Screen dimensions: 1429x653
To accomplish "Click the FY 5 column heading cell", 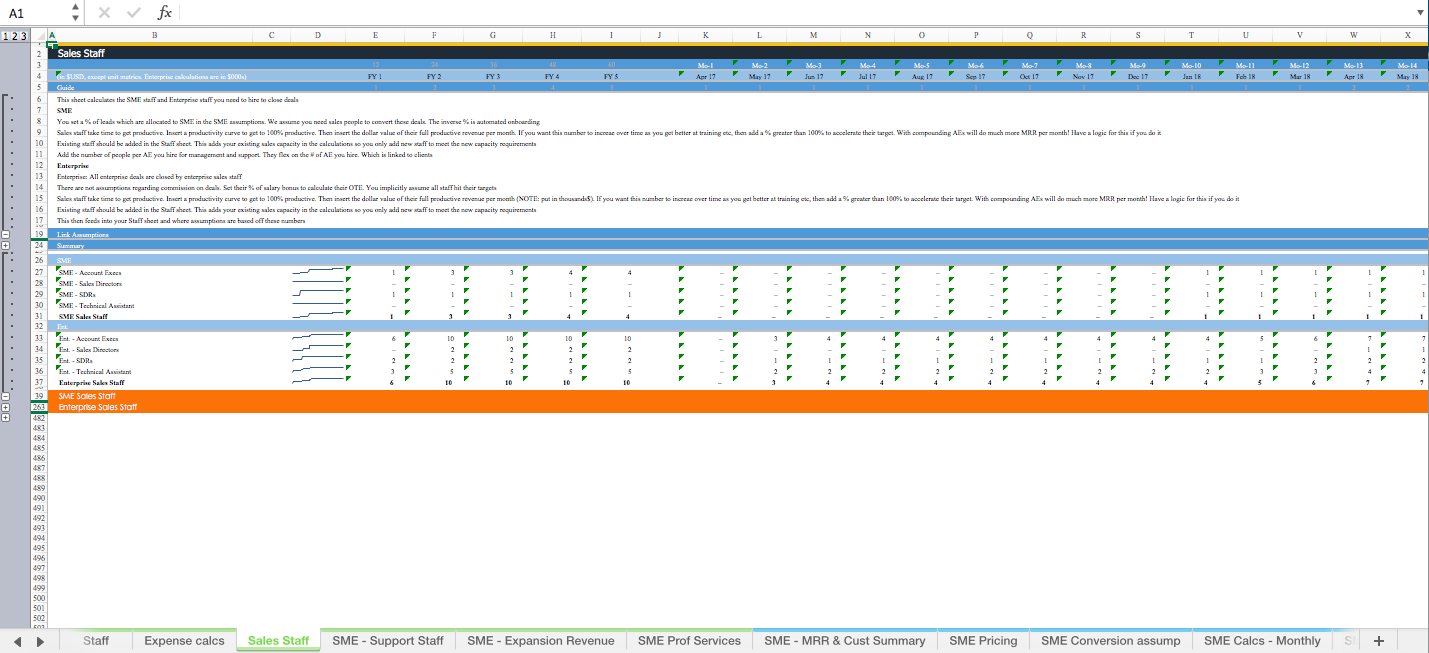I will pyautogui.click(x=611, y=76).
